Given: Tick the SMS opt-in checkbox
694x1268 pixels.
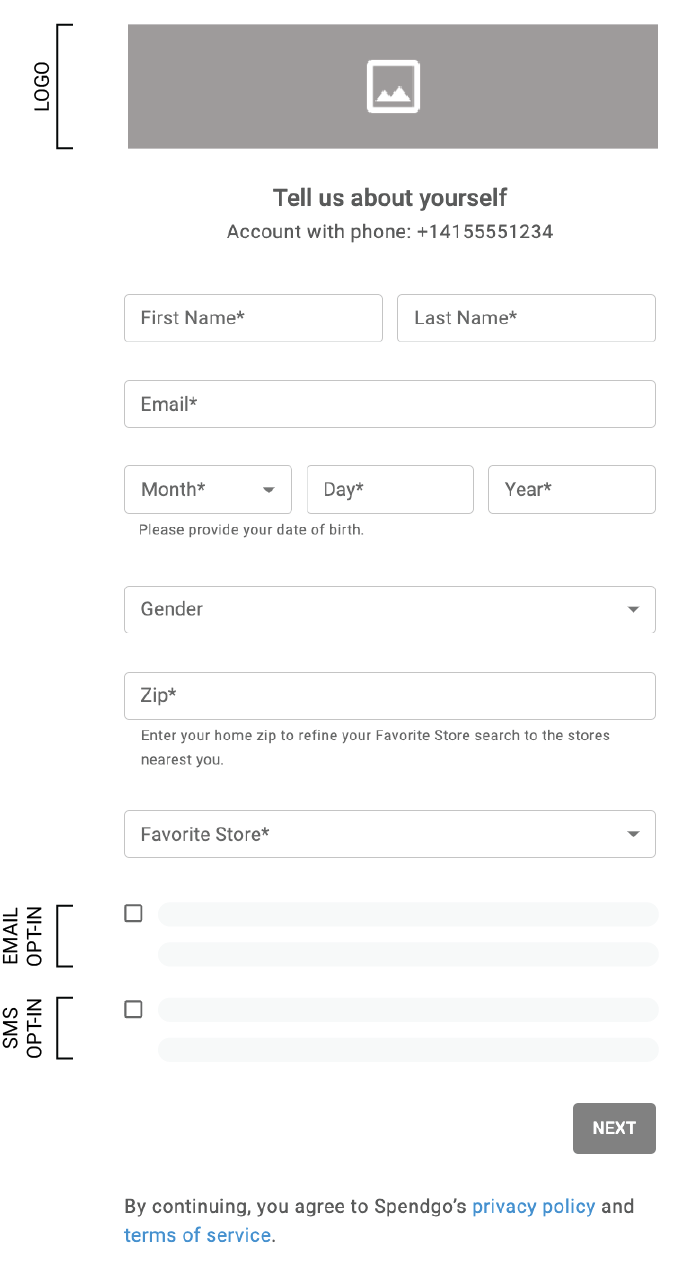Looking at the screenshot, I should coord(133,1009).
